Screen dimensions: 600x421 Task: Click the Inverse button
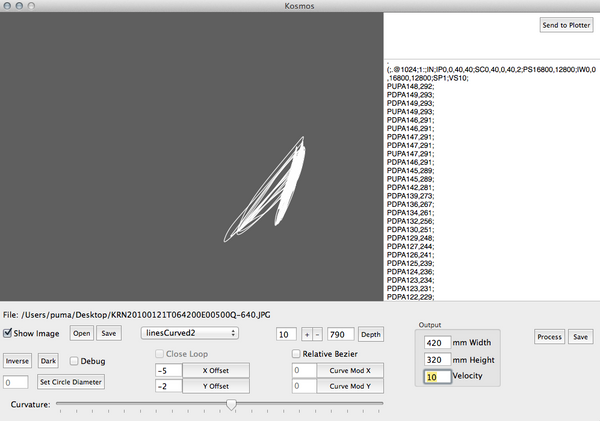pos(17,361)
